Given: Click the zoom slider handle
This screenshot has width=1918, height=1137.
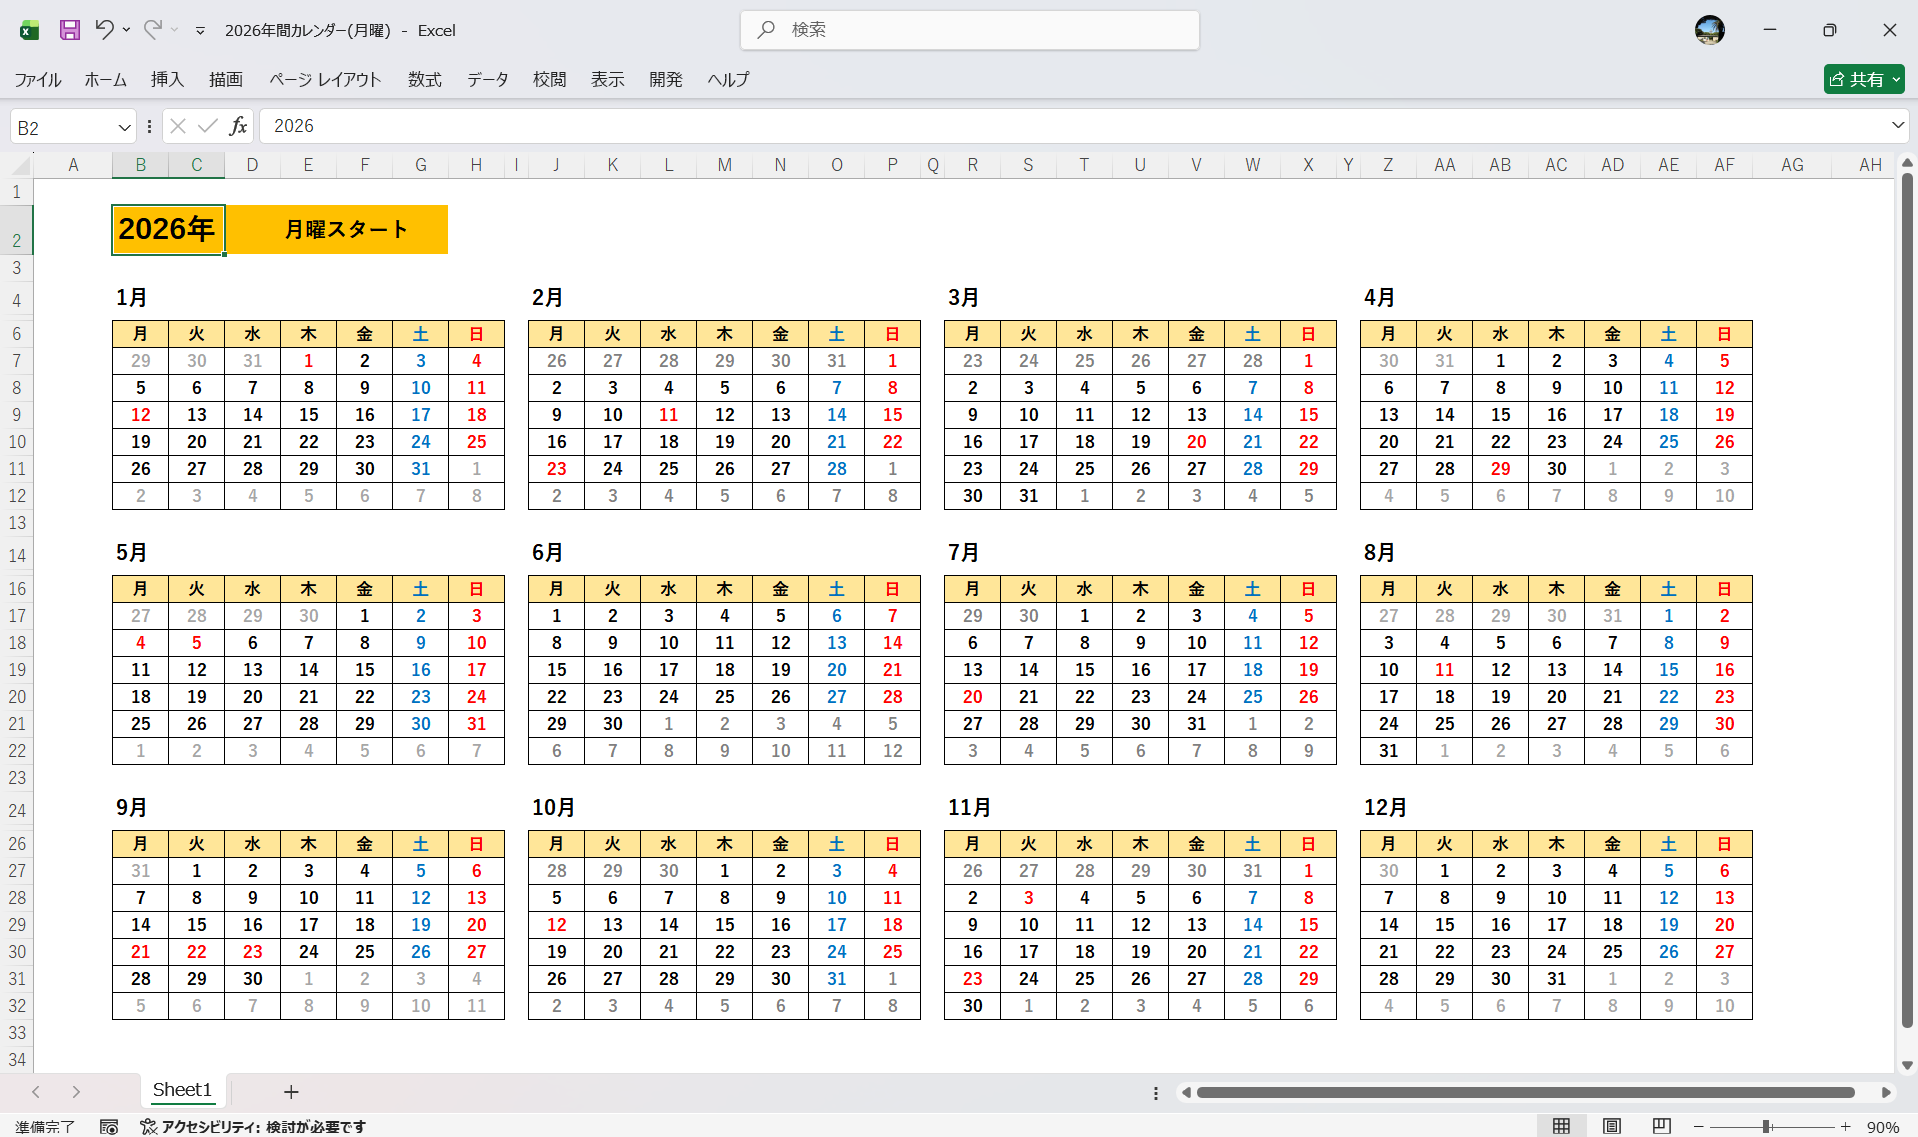Looking at the screenshot, I should click(1767, 1127).
